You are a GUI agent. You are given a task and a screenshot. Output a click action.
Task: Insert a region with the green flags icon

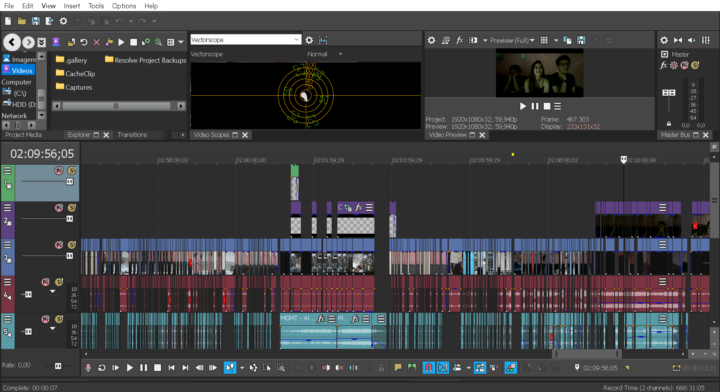tap(412, 368)
